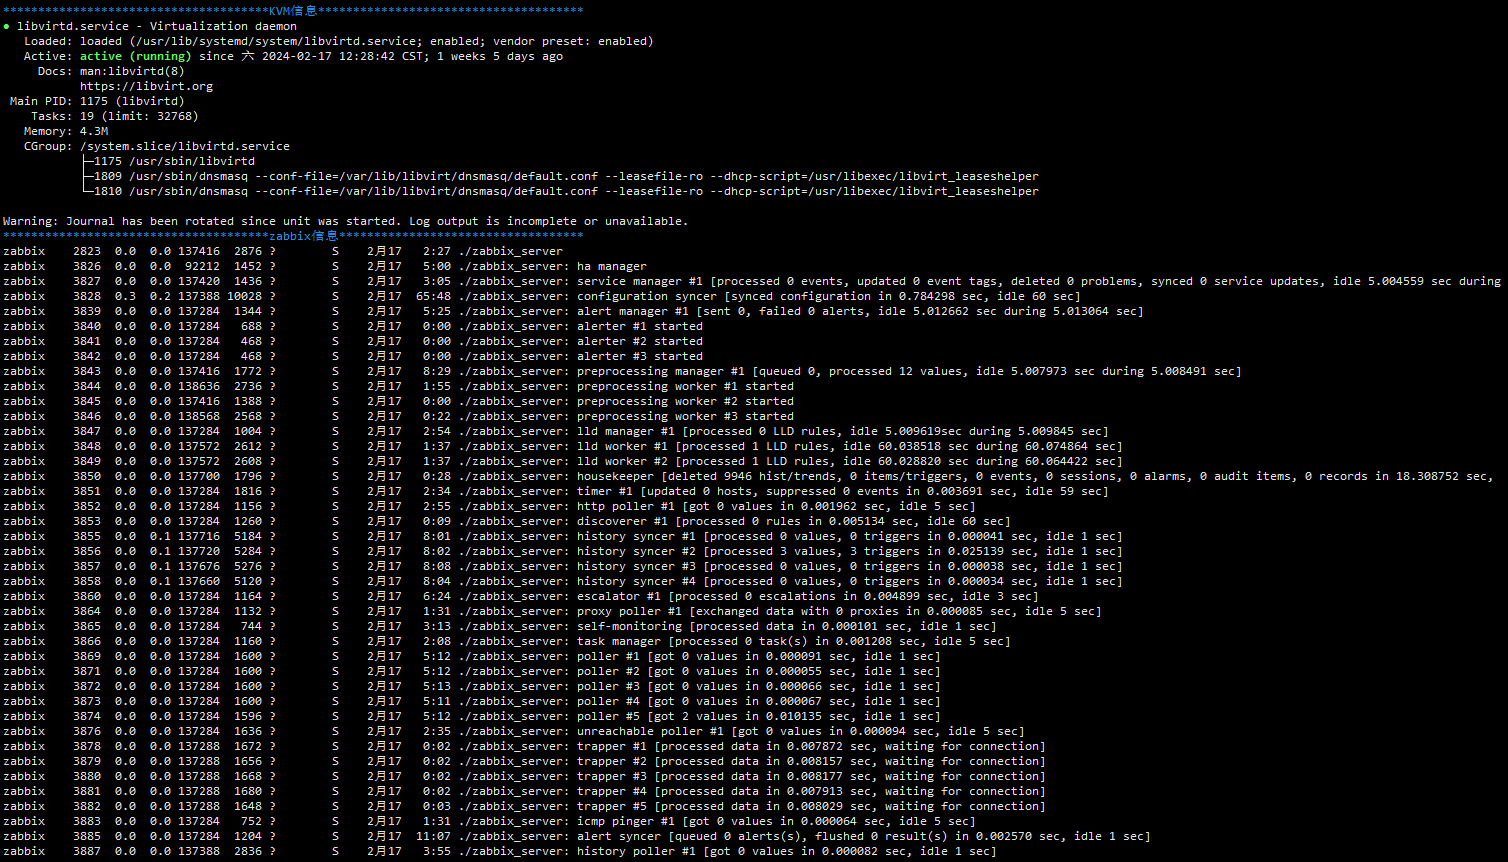Click the 'lld manager #1' row
Image resolution: width=1508 pixels, height=862 pixels.
[555, 431]
